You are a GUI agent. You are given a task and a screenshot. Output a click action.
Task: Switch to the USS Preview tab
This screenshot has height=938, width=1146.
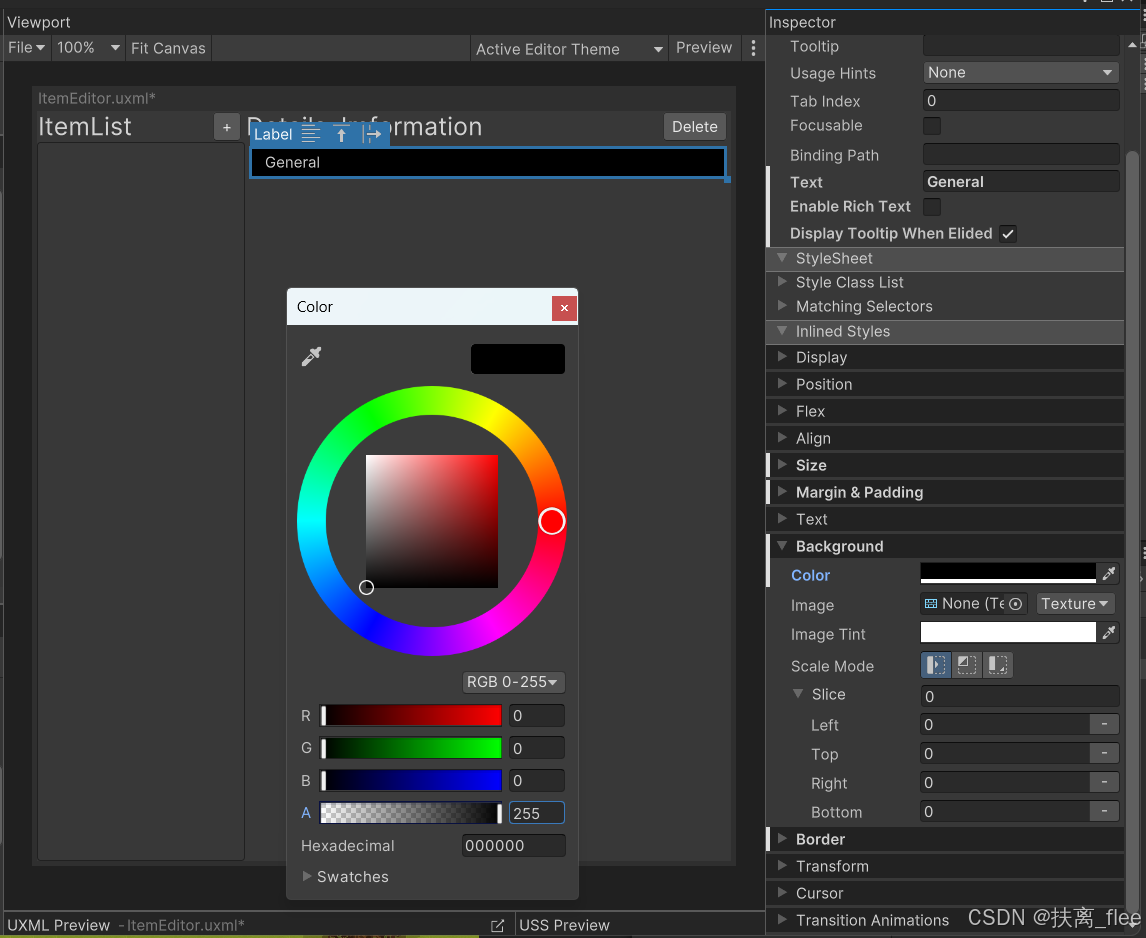(x=566, y=925)
